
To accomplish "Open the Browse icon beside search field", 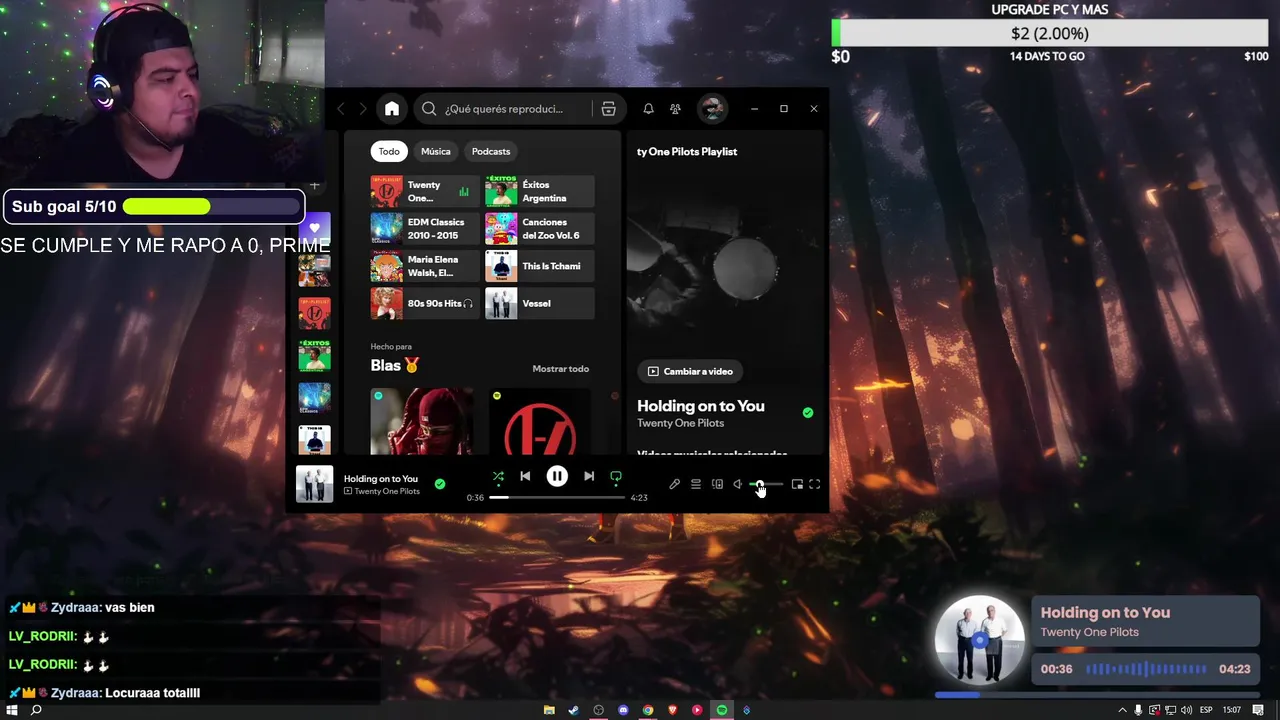I will (608, 109).
